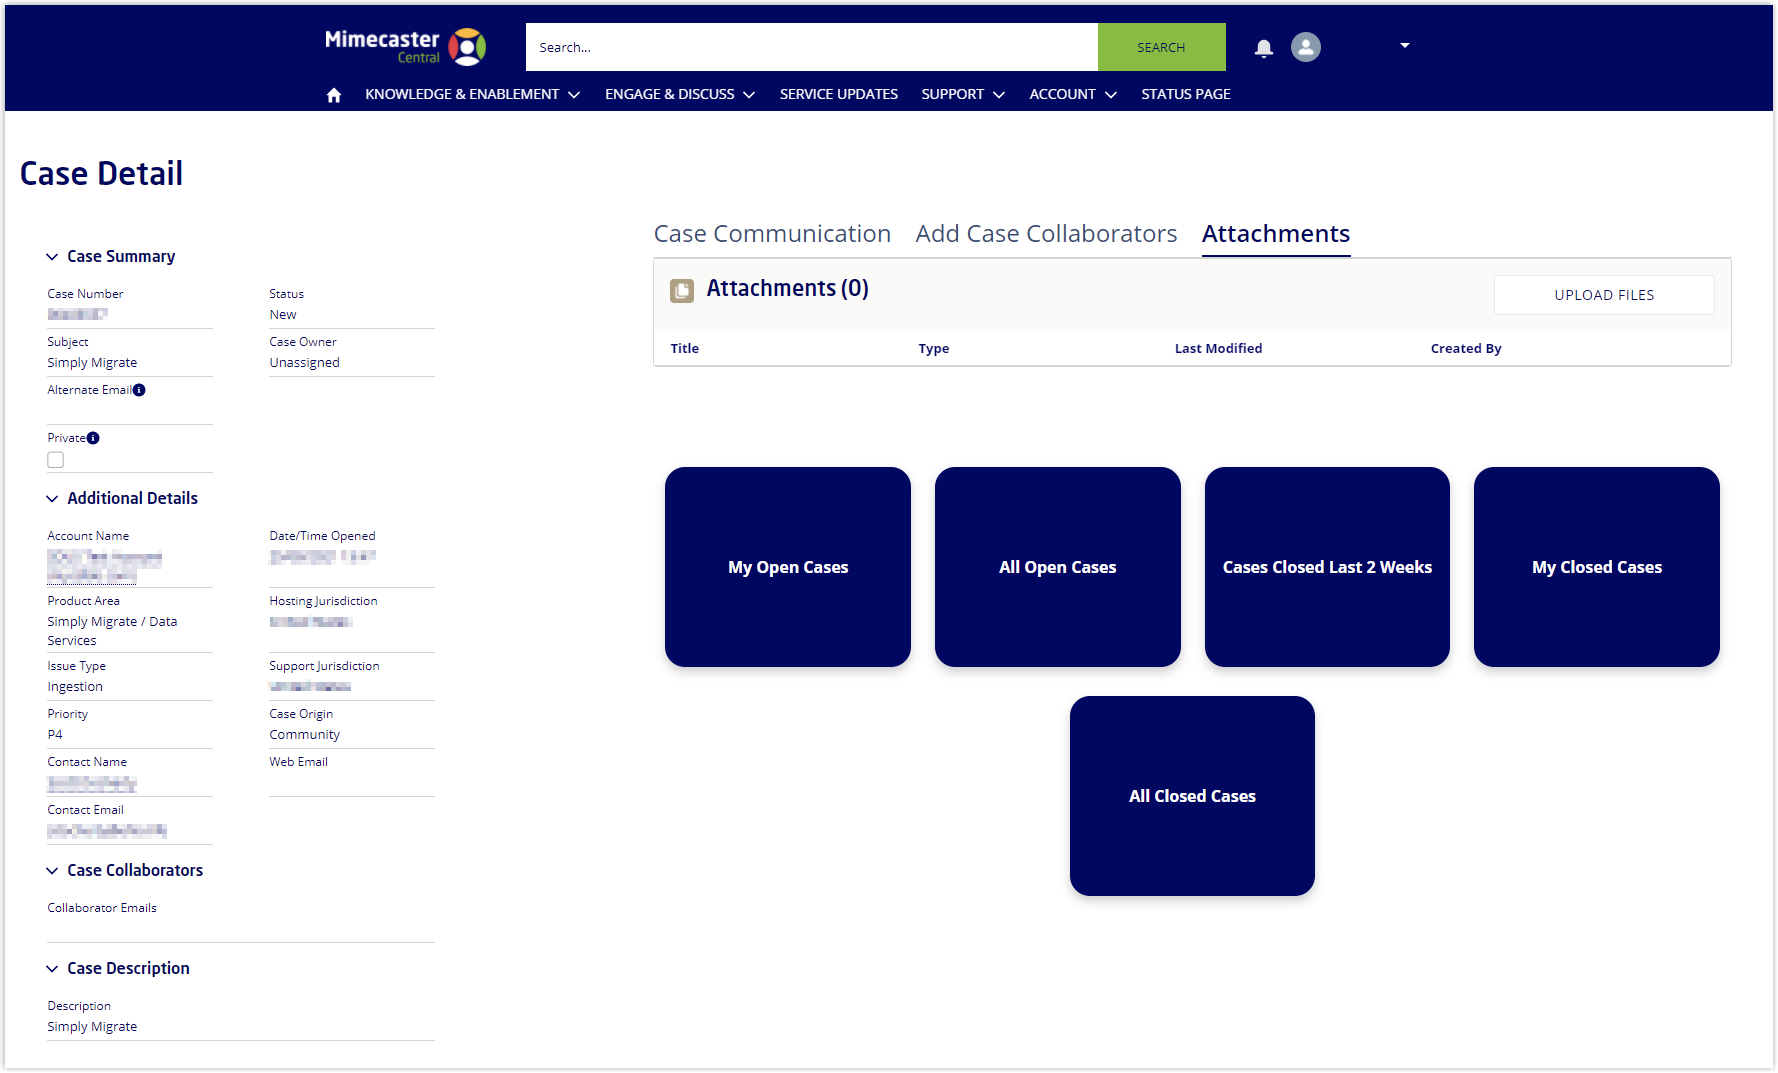1778x1073 pixels.
Task: Open the user account dropdown arrow
Action: pos(1404,46)
